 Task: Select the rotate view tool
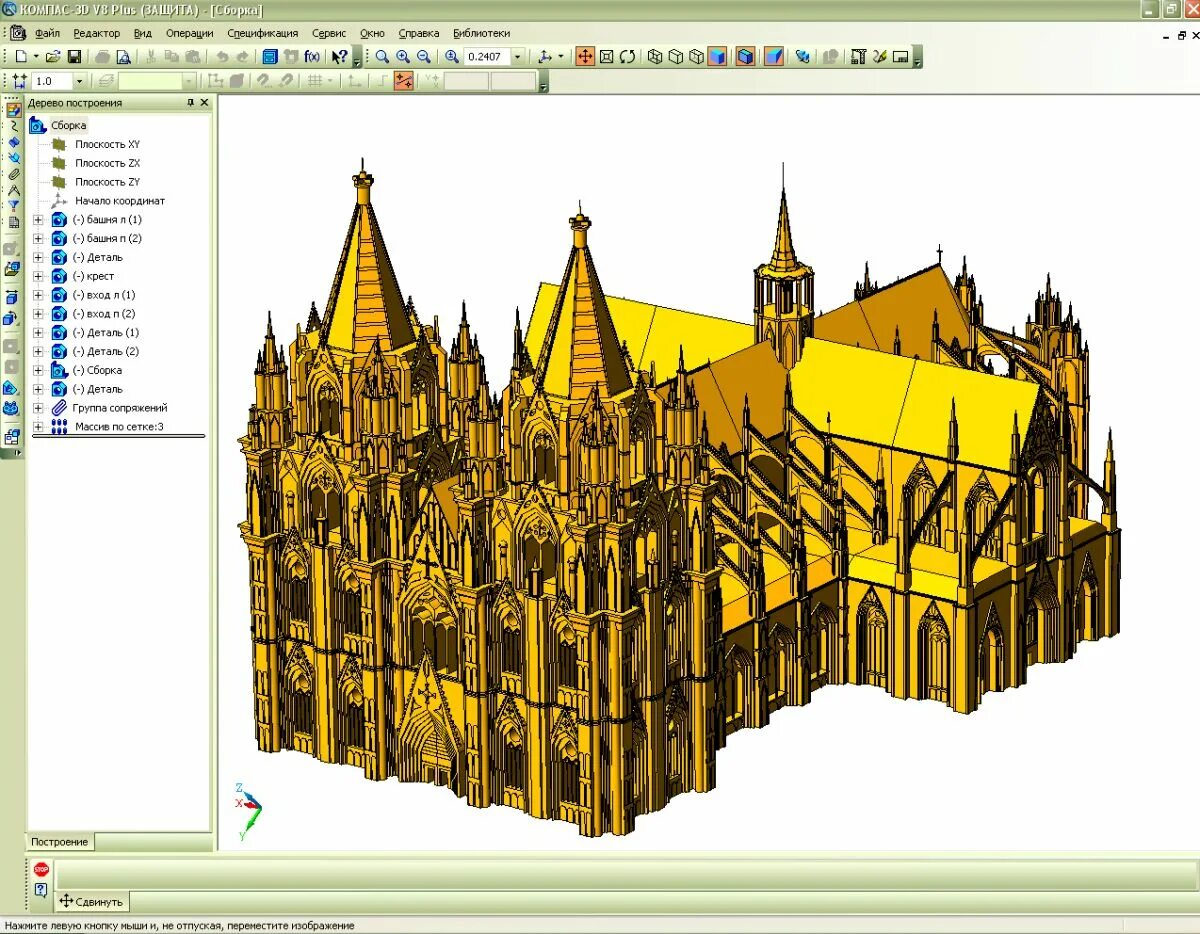click(x=627, y=57)
